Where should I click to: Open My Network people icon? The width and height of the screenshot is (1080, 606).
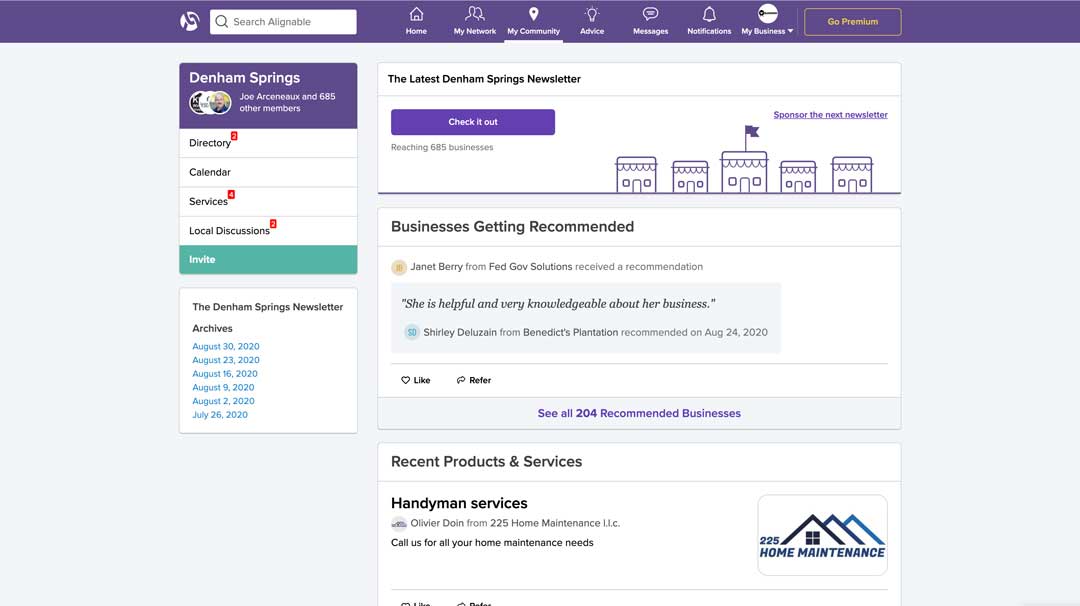[x=475, y=14]
